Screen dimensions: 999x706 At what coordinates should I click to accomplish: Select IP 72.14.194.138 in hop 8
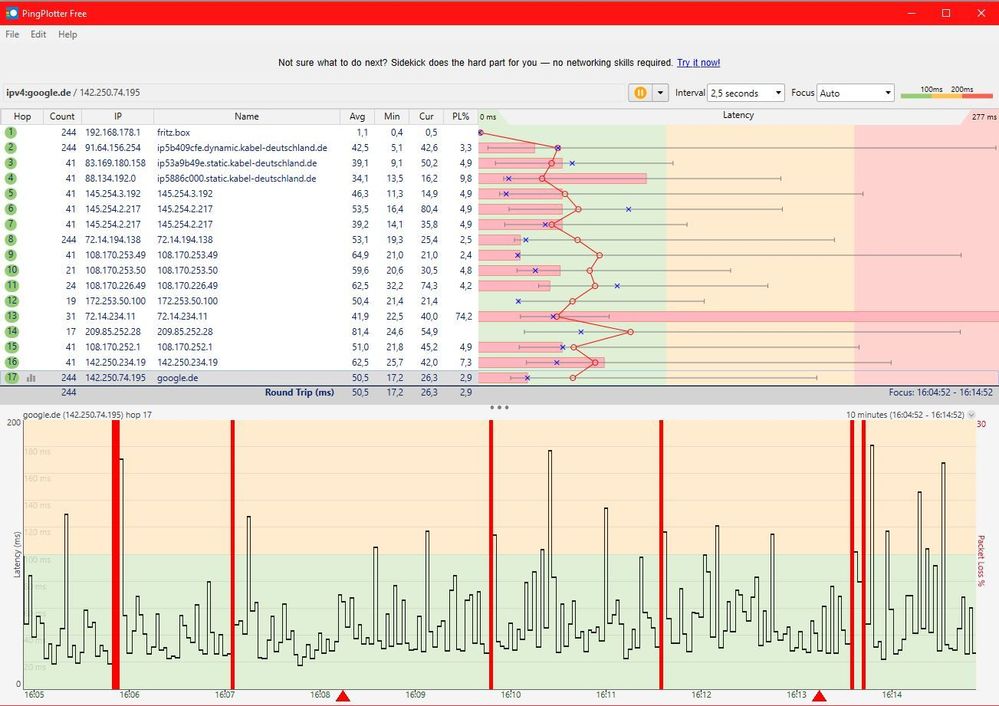coord(113,240)
